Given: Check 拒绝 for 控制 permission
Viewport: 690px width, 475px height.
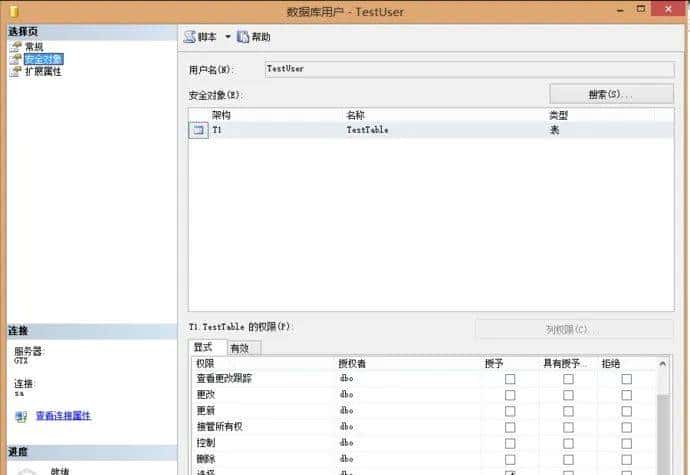Looking at the screenshot, I should coord(626,443).
